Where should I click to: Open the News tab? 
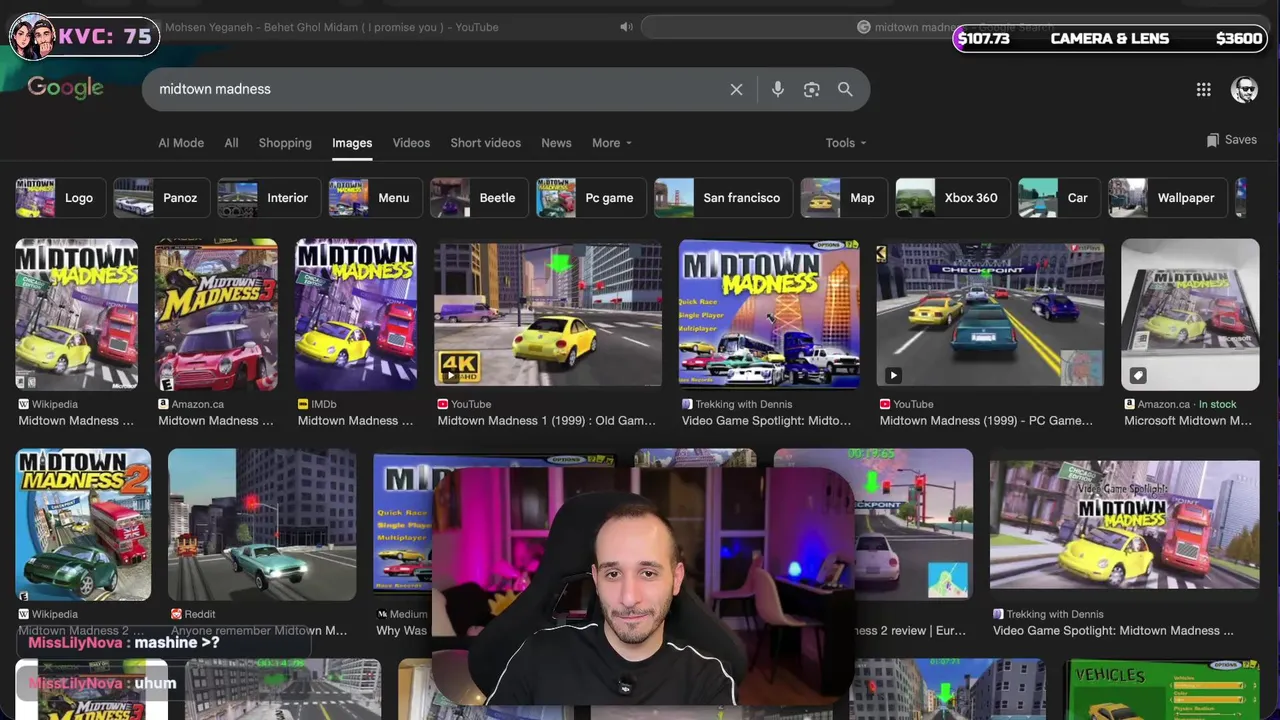point(556,143)
